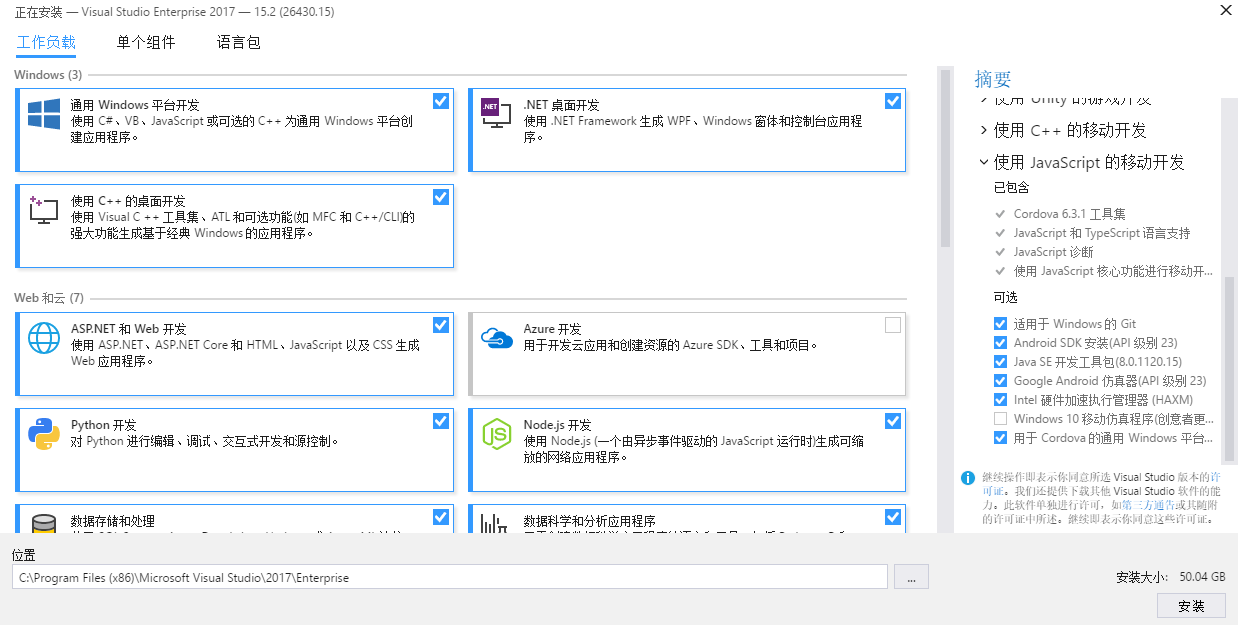Click the Azure 开发 workload card
This screenshot has width=1238, height=625.
pos(687,354)
